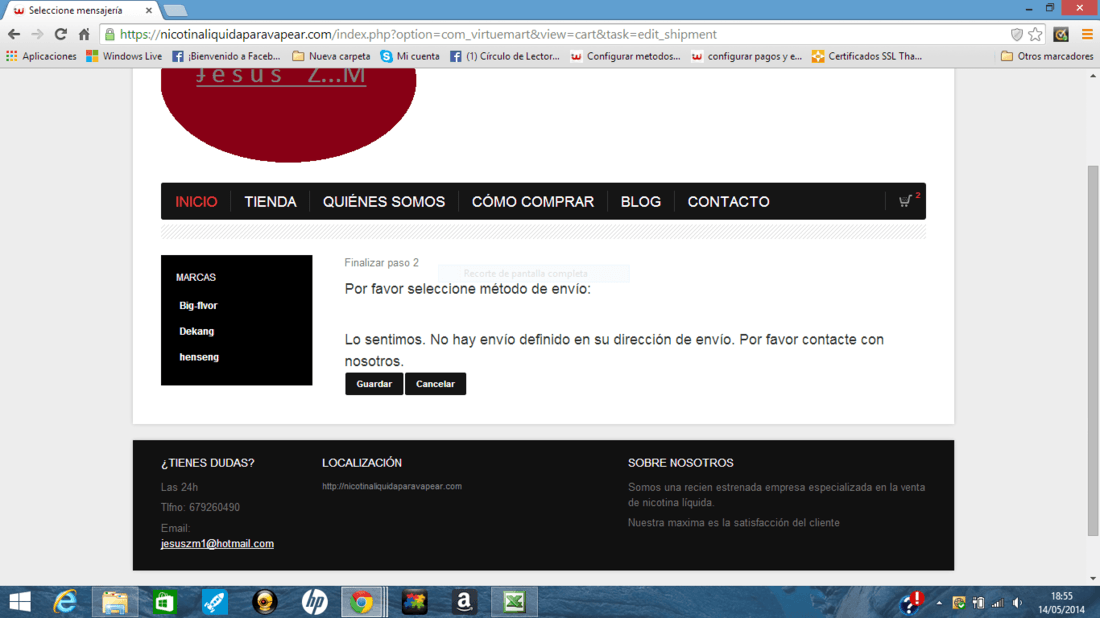1100x618 pixels.
Task: Click the 'Finalizar paso 2' text
Action: (x=382, y=262)
